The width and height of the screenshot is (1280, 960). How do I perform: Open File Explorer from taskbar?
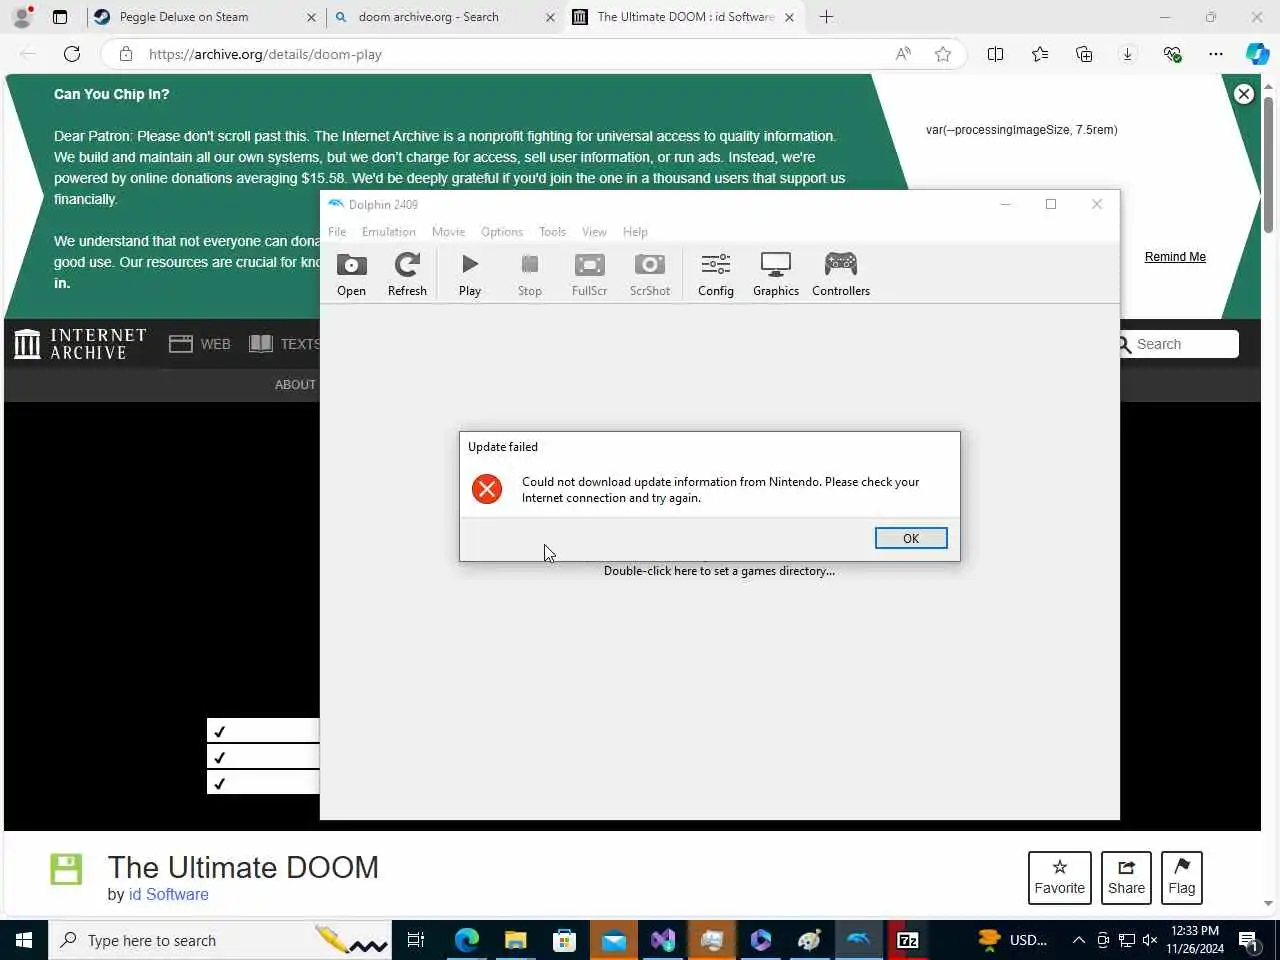(515, 940)
